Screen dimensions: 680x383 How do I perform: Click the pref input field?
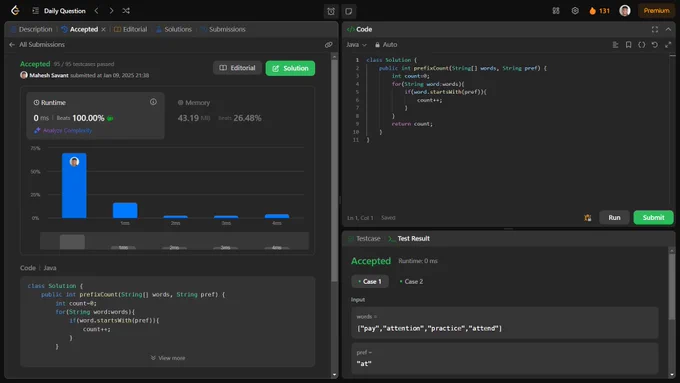pyautogui.click(x=505, y=358)
